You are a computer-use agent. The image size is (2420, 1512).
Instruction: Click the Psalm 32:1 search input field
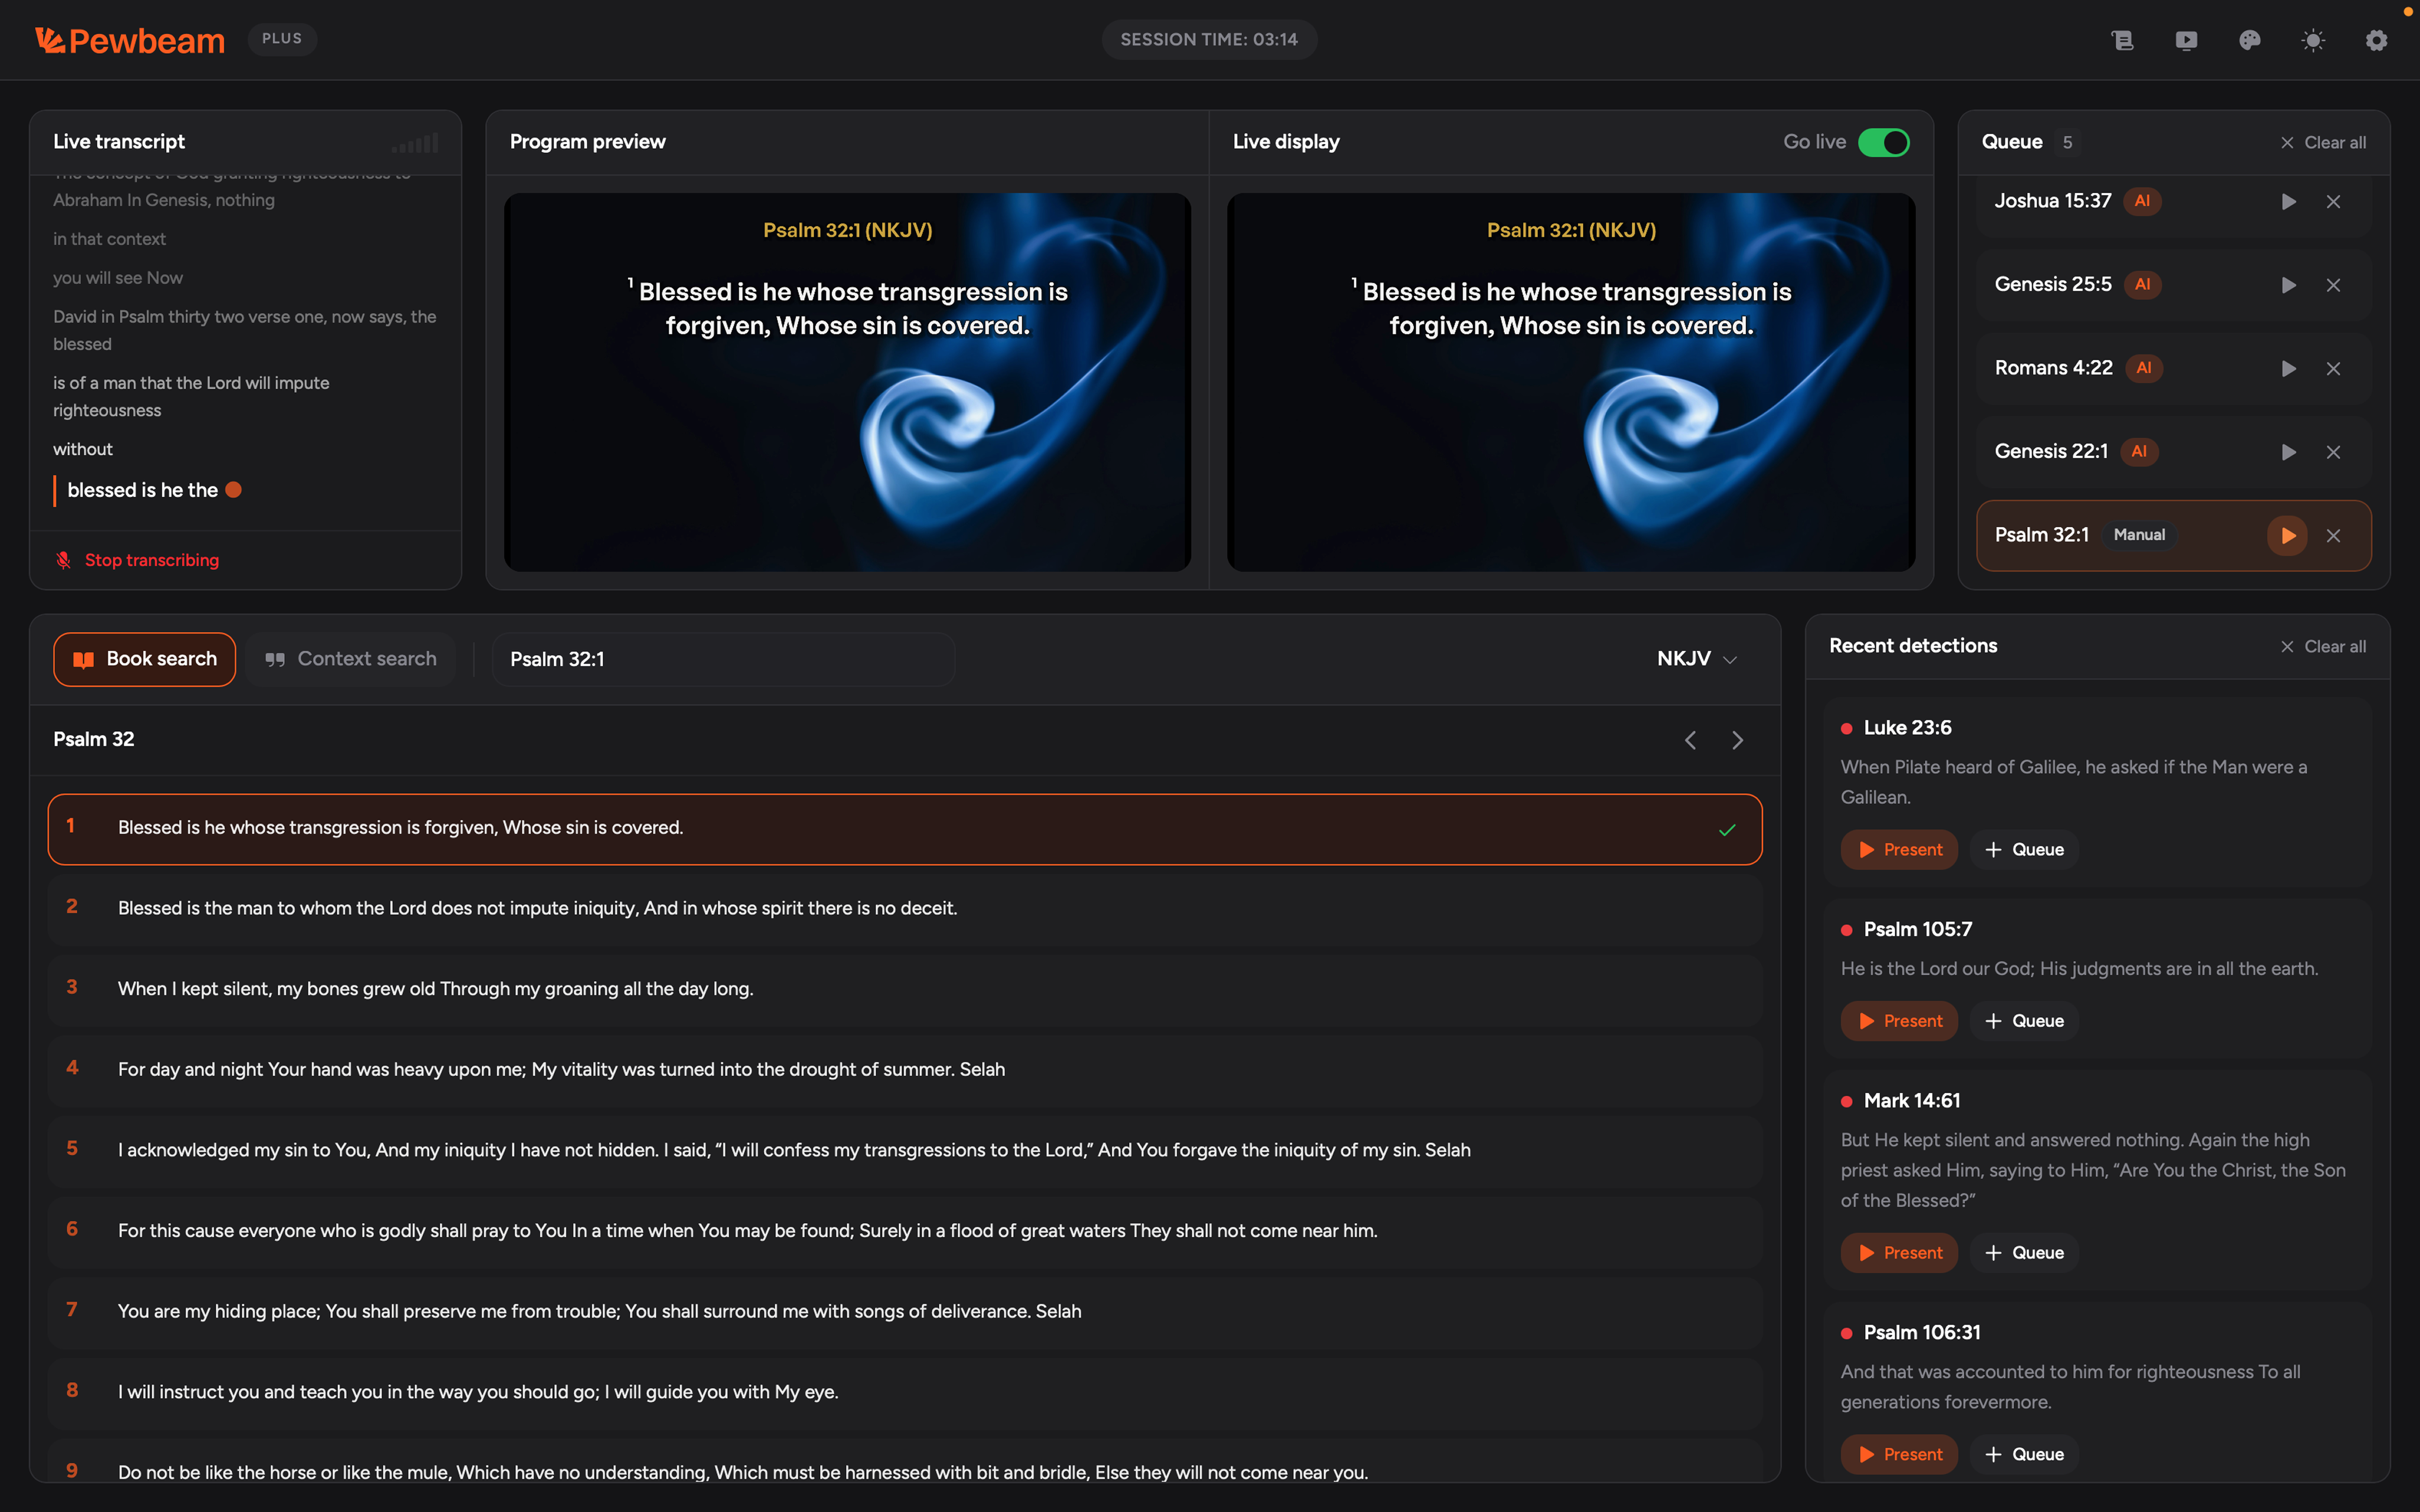point(722,658)
